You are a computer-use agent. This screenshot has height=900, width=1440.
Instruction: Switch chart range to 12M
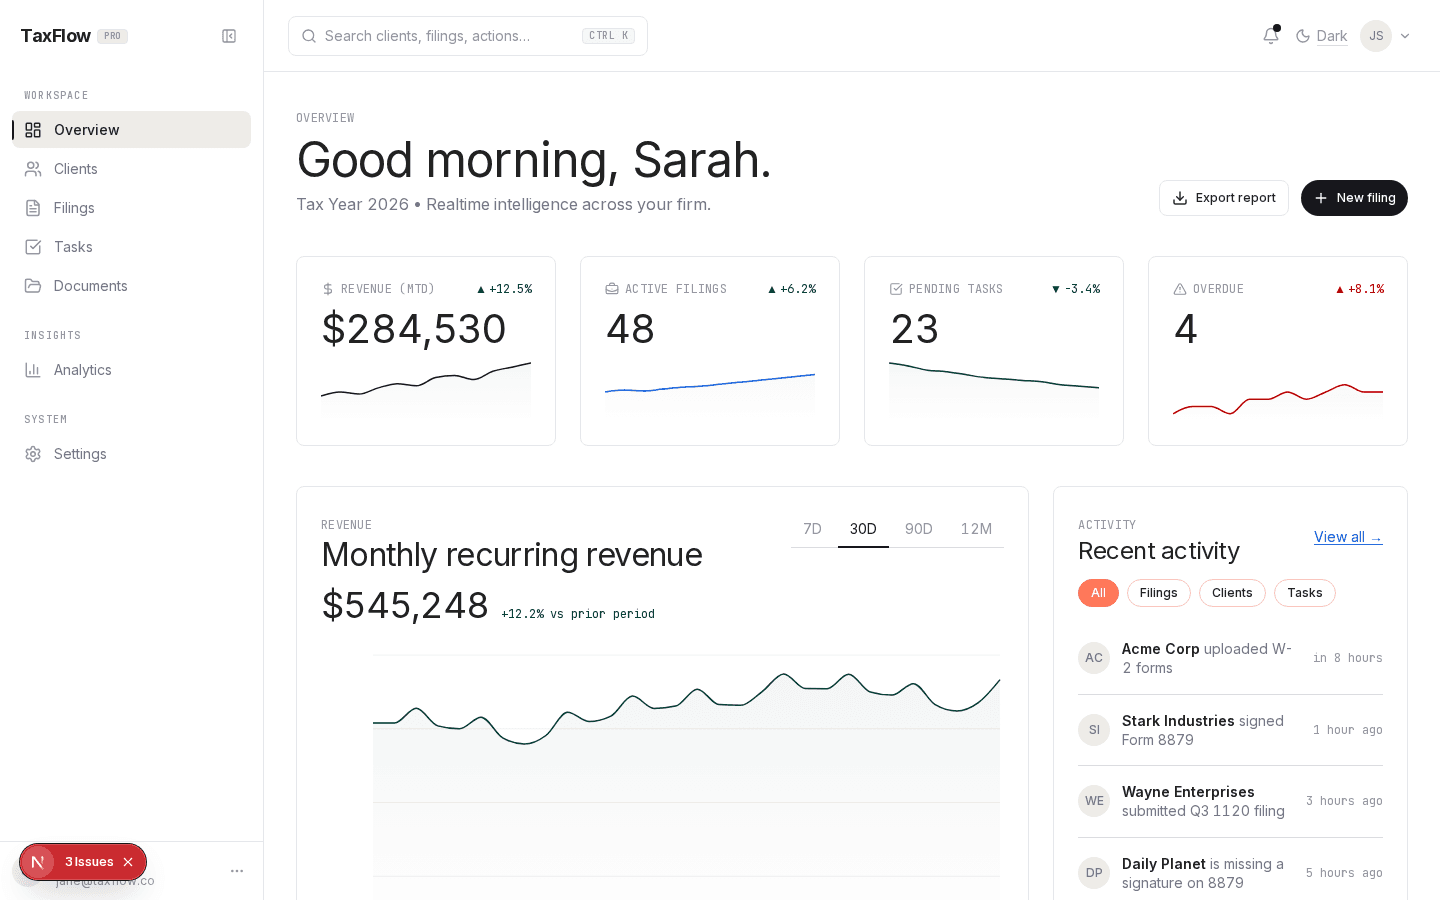click(976, 529)
